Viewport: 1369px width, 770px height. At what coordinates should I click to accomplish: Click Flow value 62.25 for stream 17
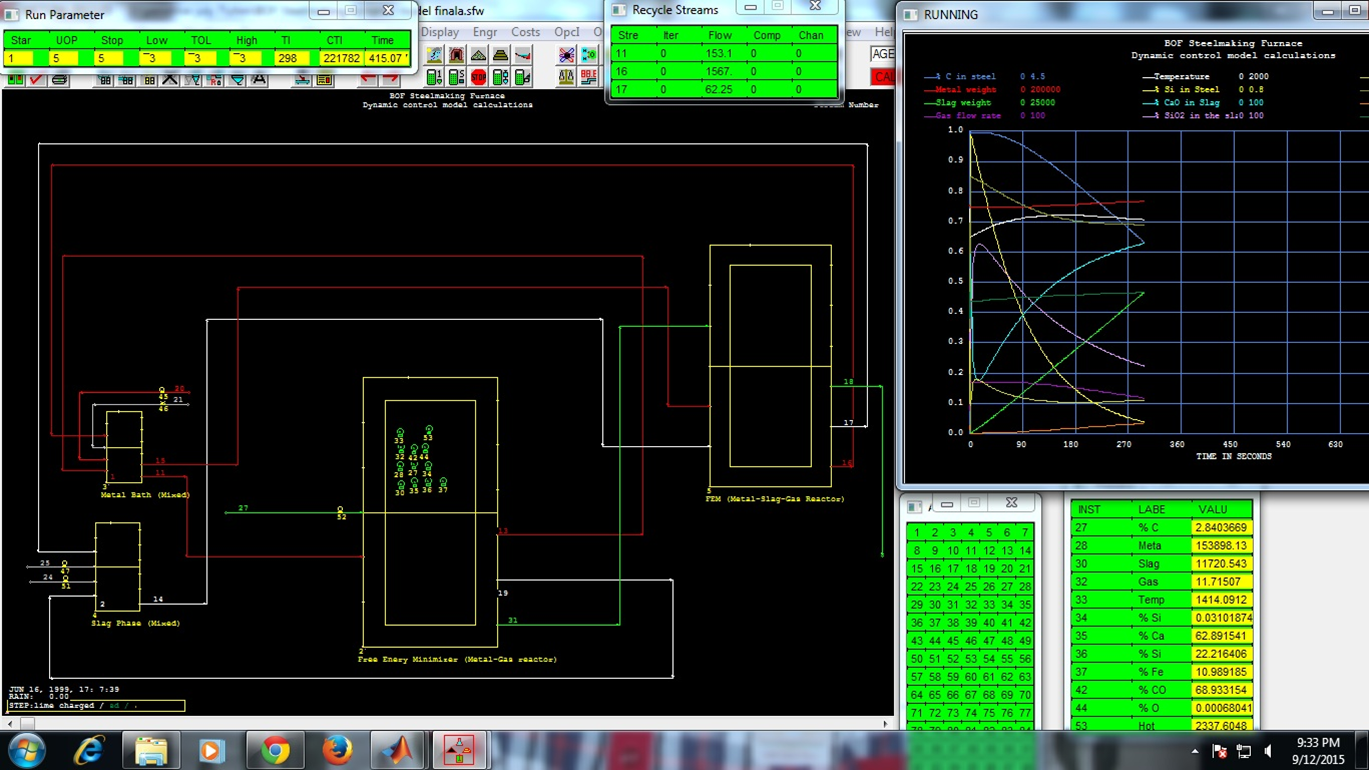719,90
